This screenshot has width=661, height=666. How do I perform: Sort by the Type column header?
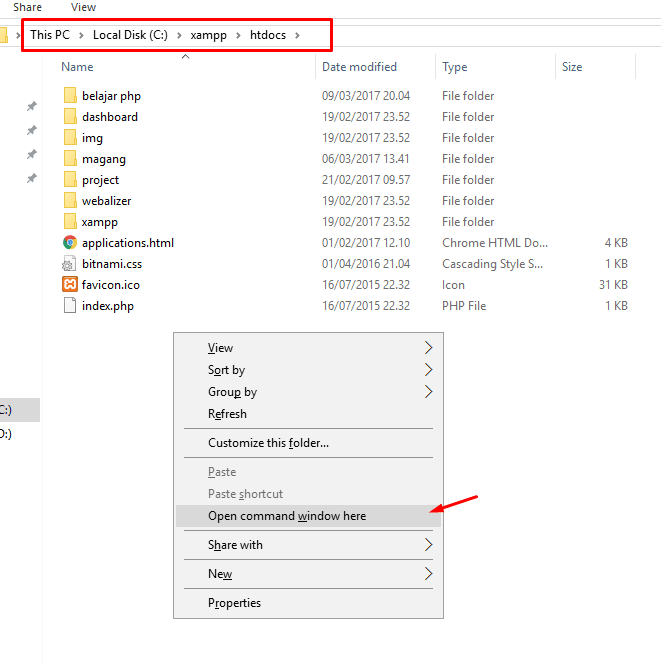tap(455, 67)
